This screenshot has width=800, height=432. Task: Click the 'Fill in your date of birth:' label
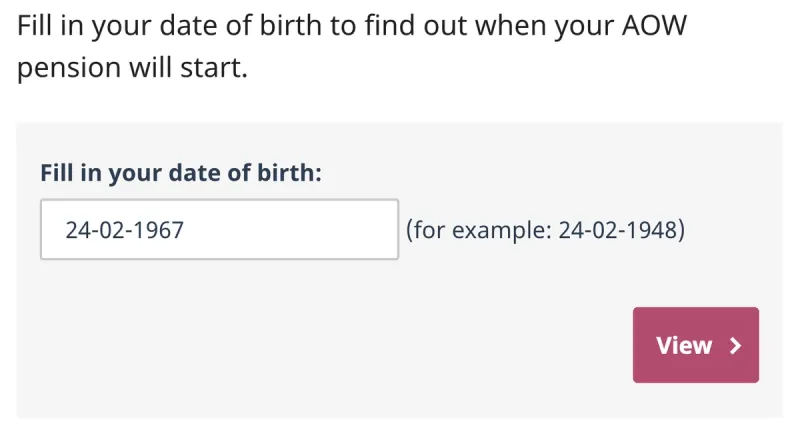pyautogui.click(x=181, y=172)
